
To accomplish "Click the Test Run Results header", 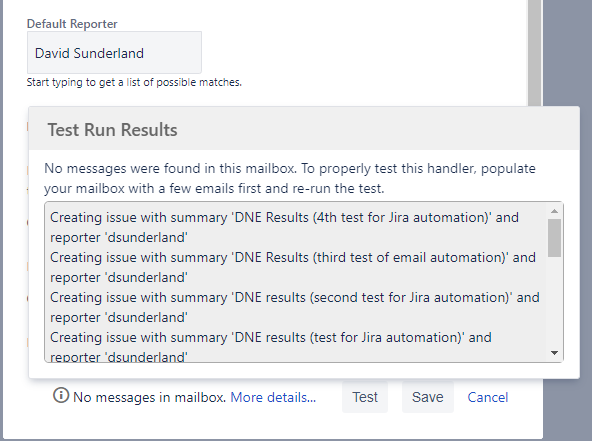I will click(x=112, y=130).
